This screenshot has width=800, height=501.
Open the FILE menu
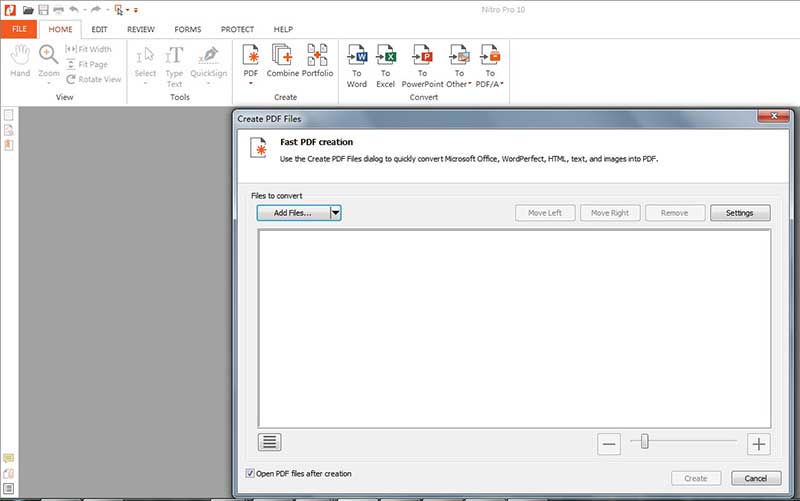19,29
